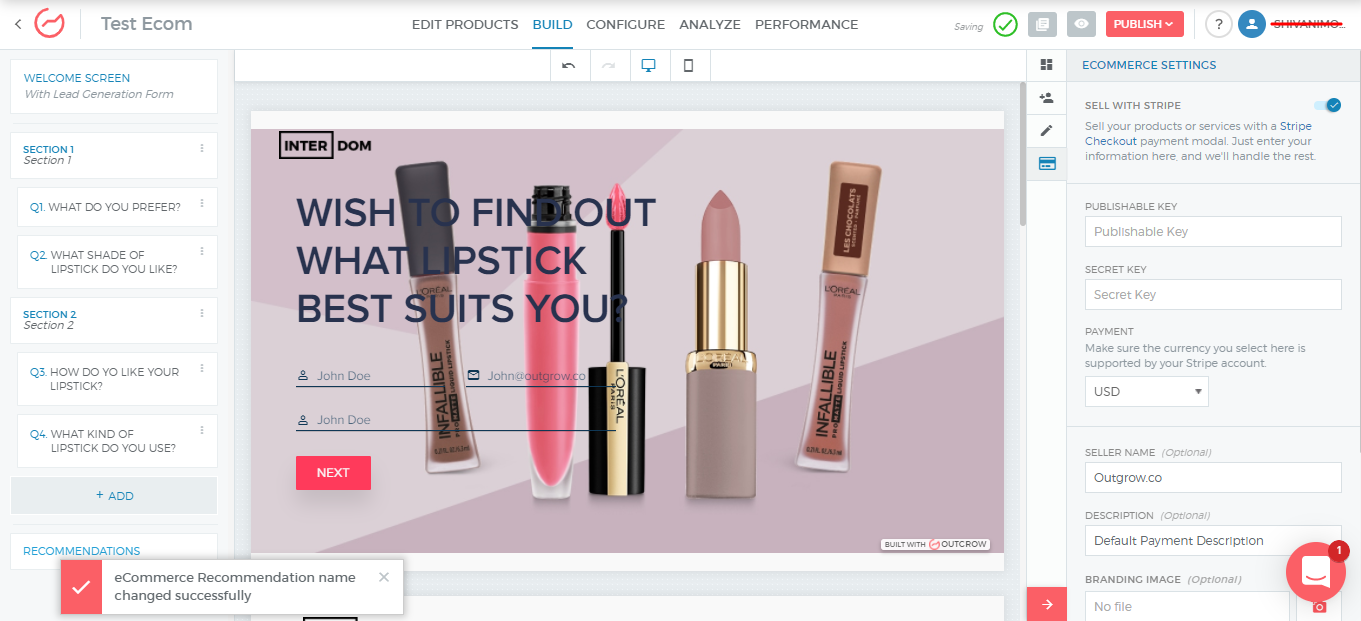This screenshot has height=621, width=1361.
Task: Click the Seller Name field
Action: [1213, 477]
